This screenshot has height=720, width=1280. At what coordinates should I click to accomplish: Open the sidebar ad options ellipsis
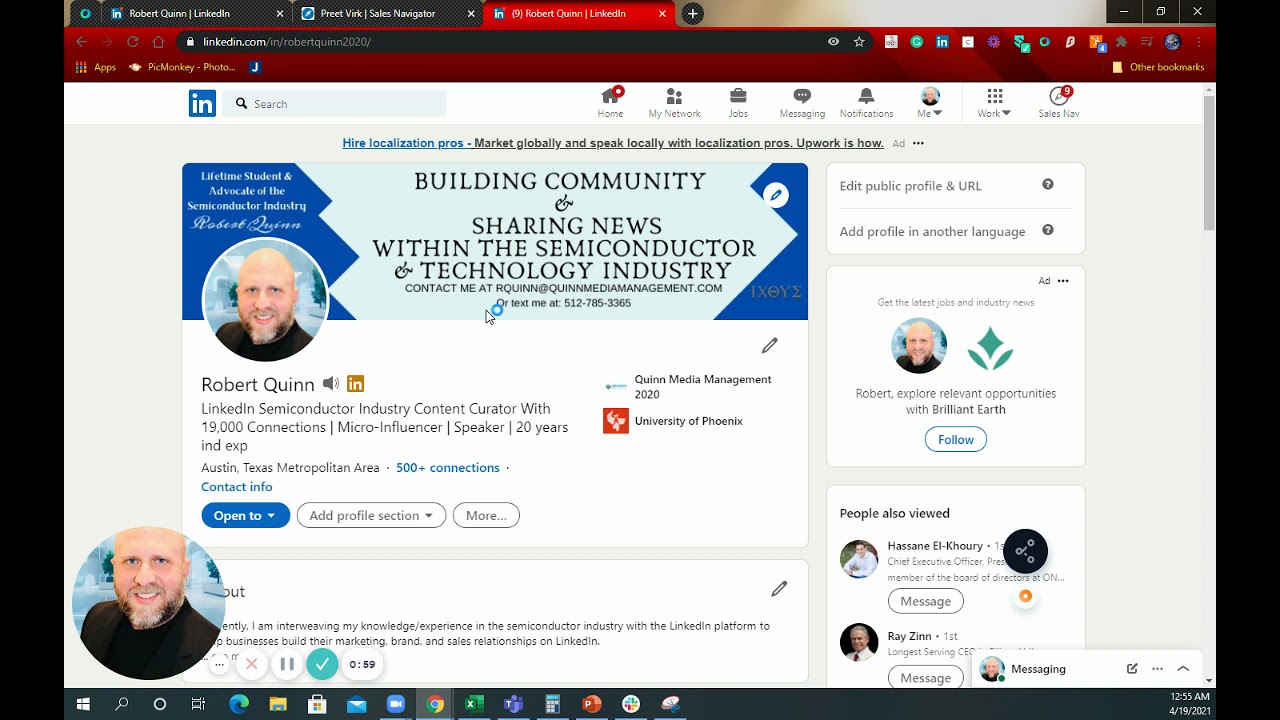1063,281
